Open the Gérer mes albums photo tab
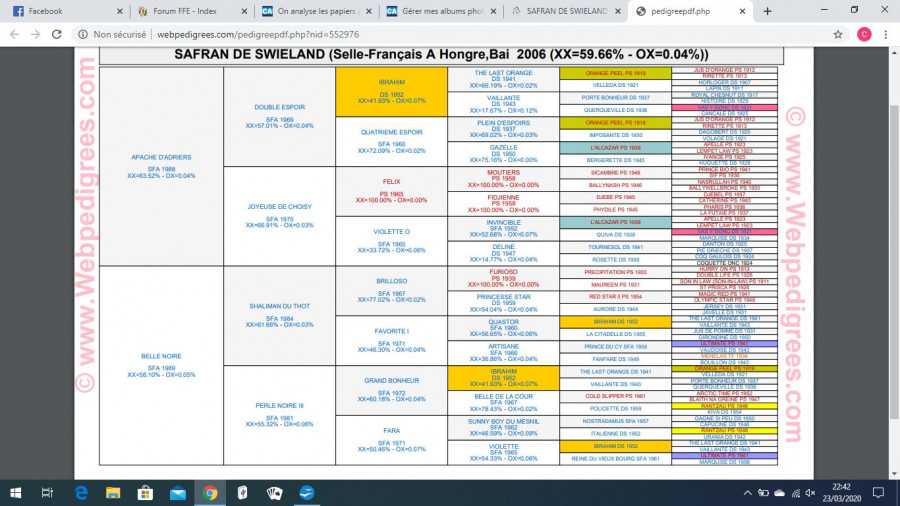Viewport: 900px width, 506px height. pos(439,11)
